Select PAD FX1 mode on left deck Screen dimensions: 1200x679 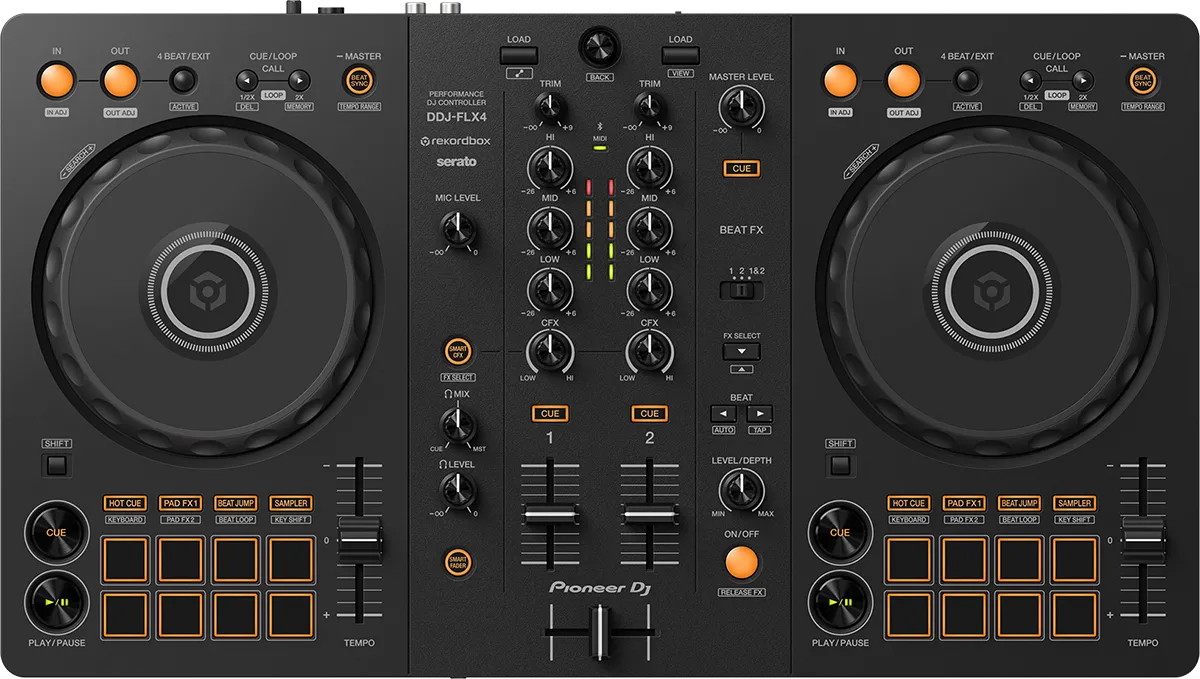click(x=181, y=503)
